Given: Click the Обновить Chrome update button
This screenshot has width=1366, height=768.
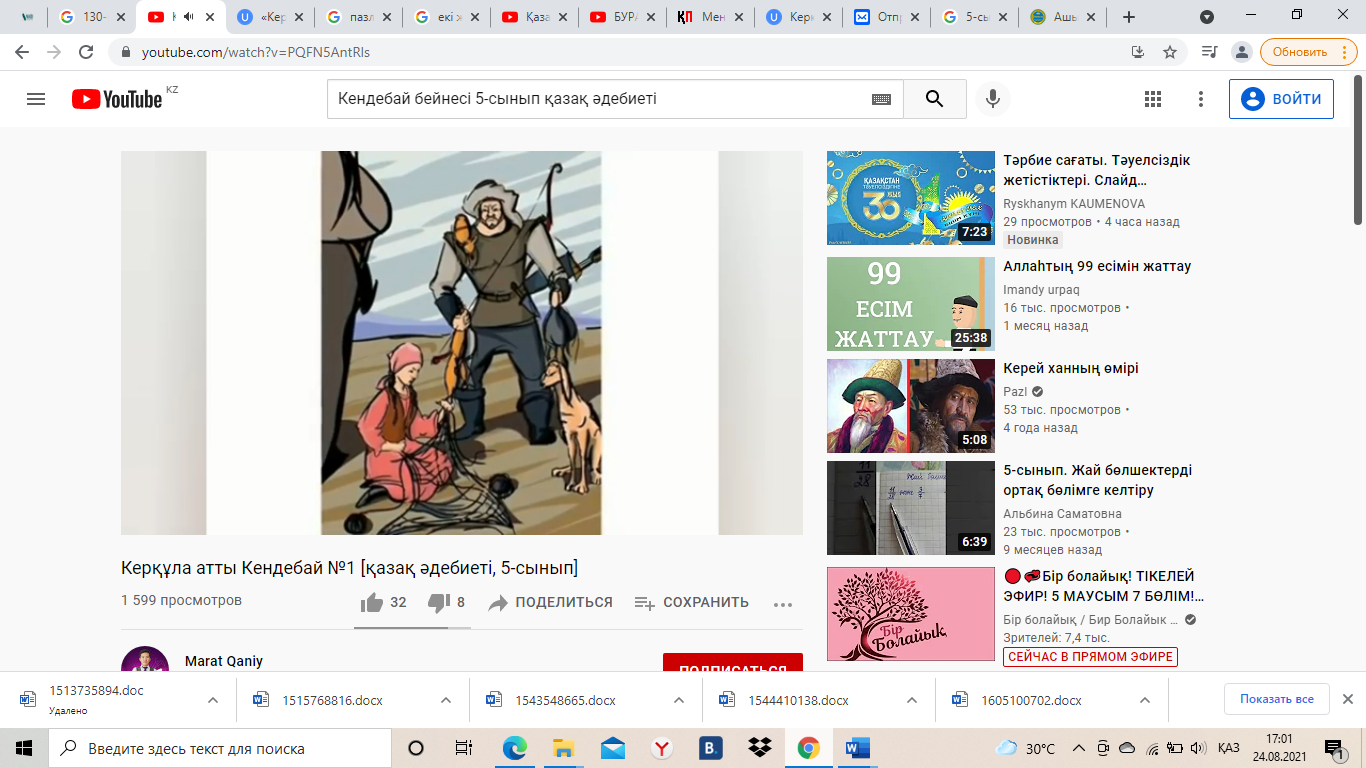Looking at the screenshot, I should pos(1307,52).
